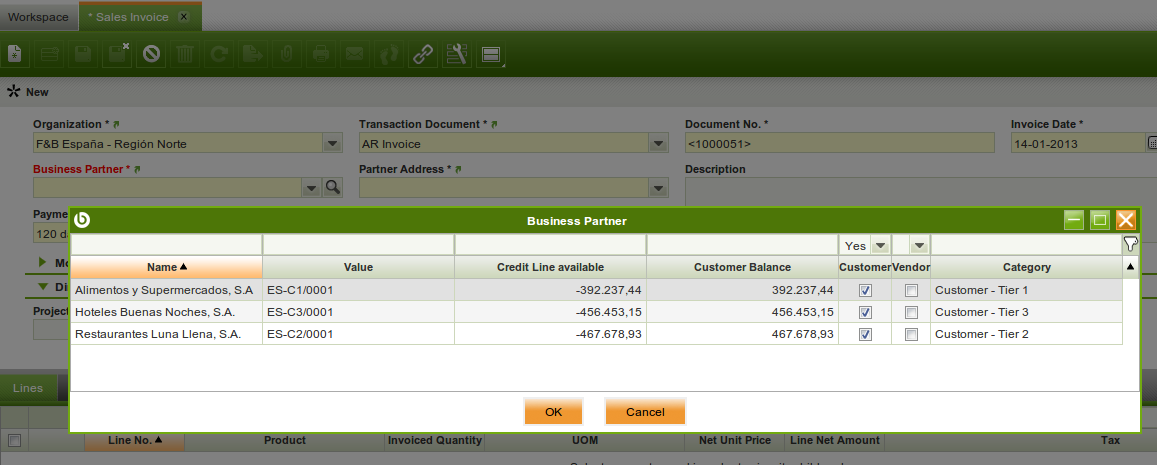
Task: Toggle form/grid view toolbar icon
Action: point(491,54)
